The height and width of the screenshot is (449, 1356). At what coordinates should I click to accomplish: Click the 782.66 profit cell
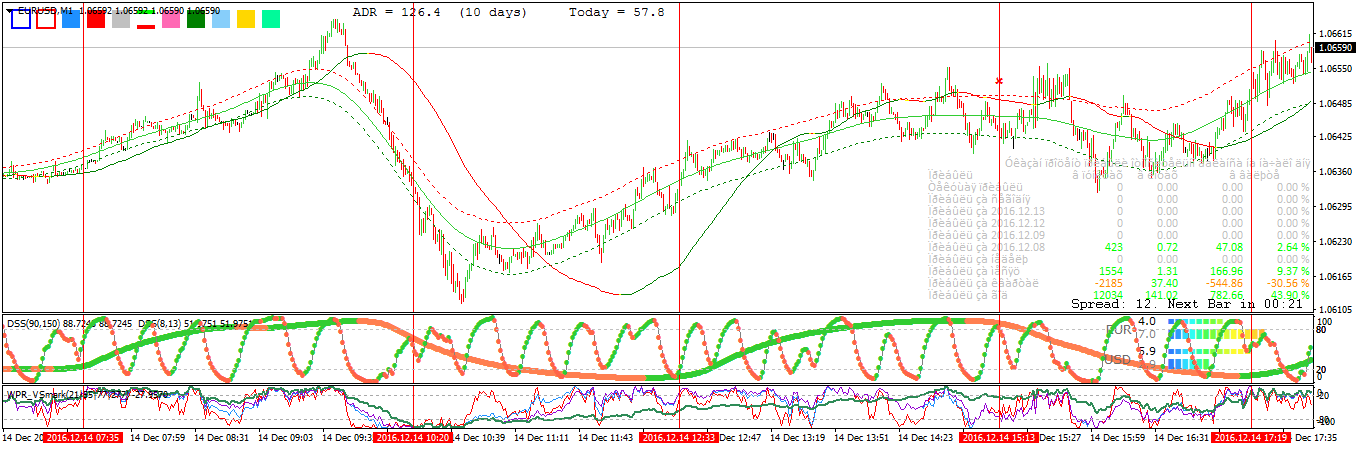point(1225,295)
